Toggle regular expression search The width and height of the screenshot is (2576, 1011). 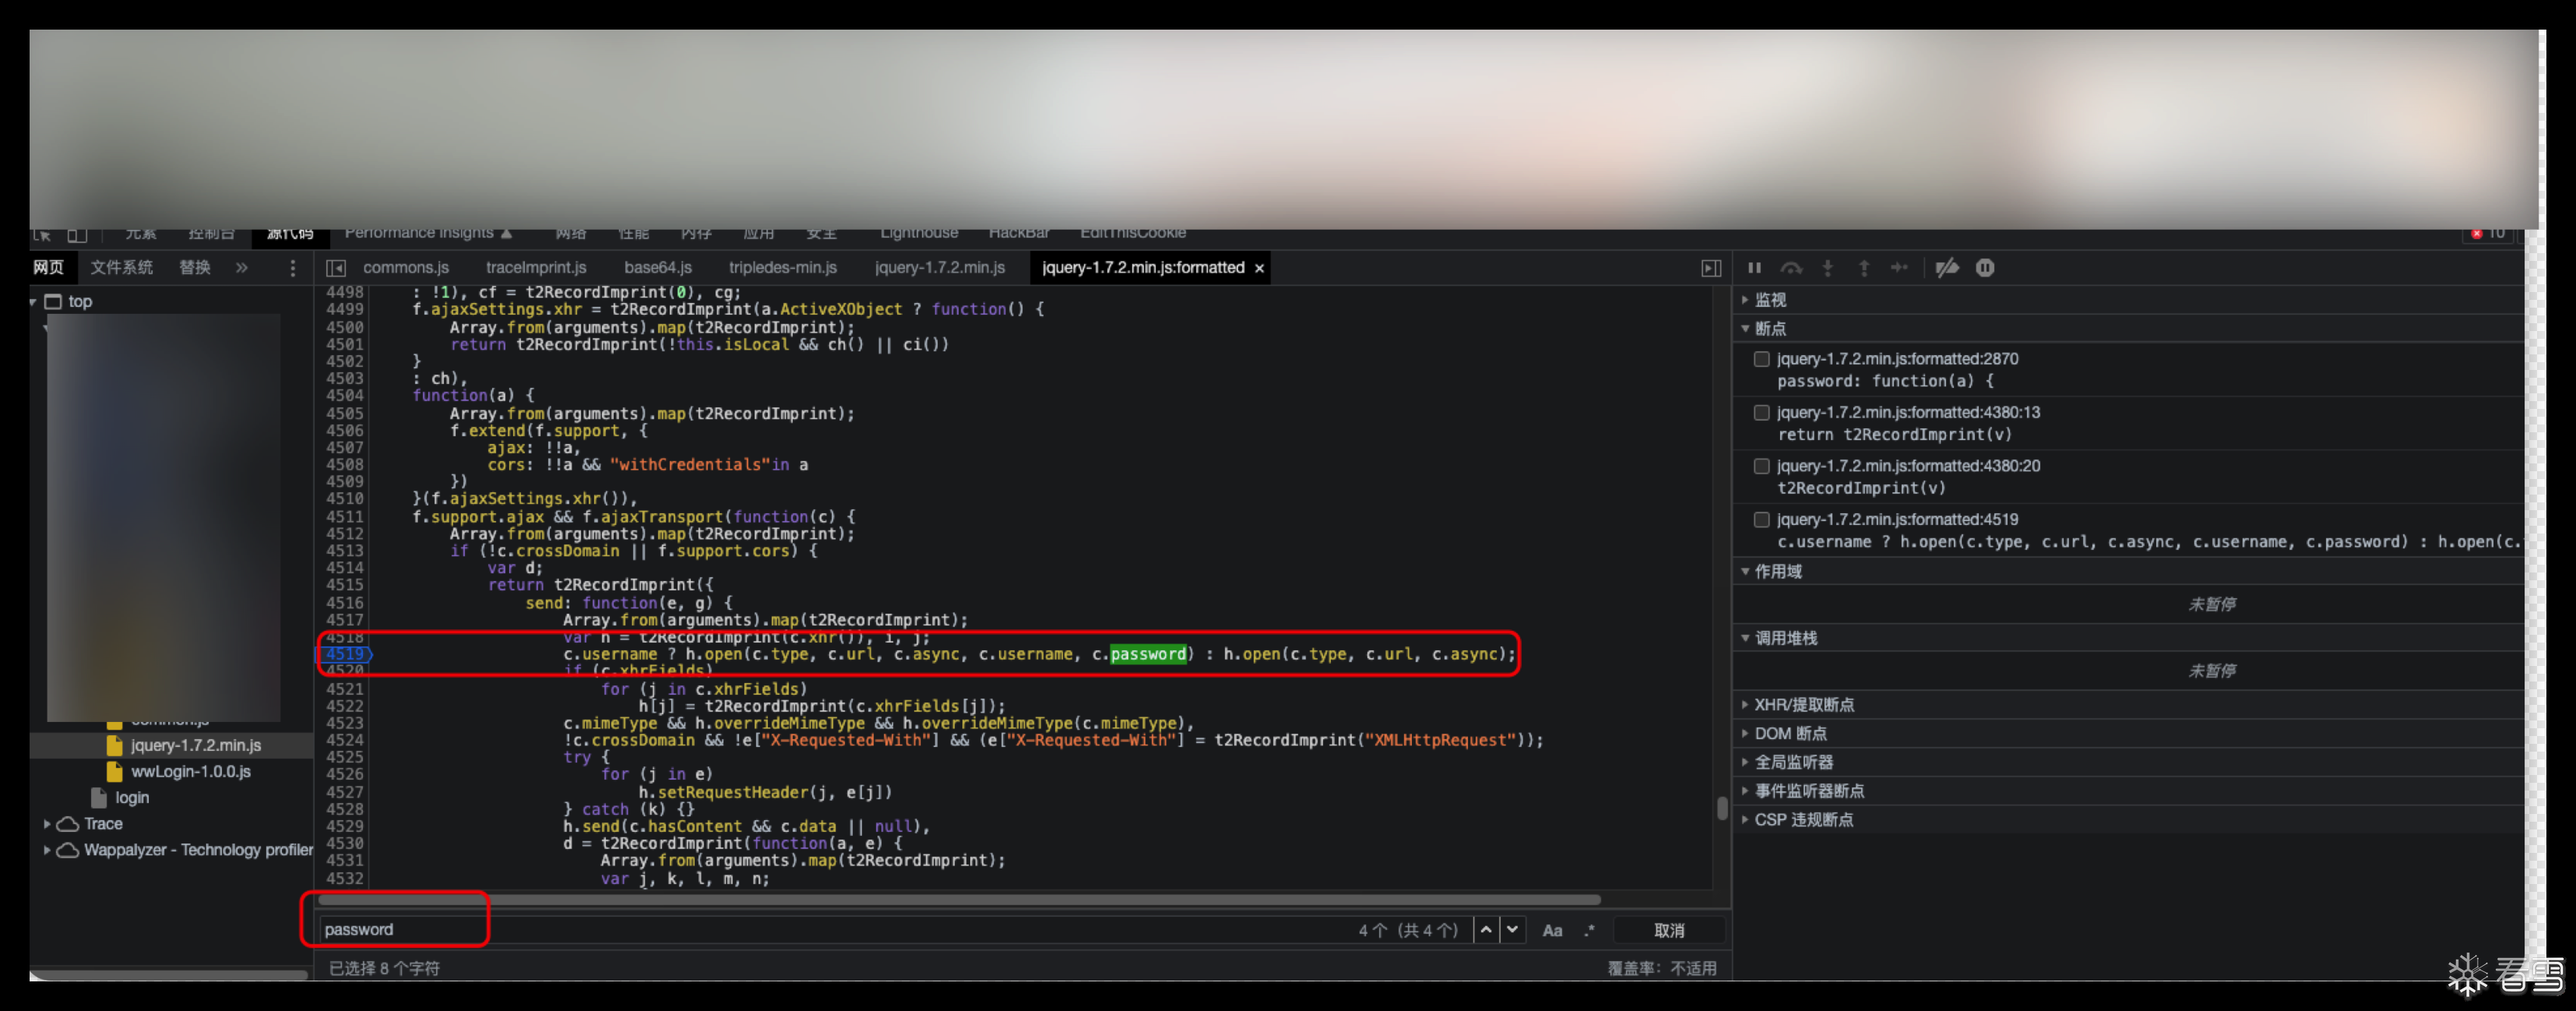(x=1589, y=930)
